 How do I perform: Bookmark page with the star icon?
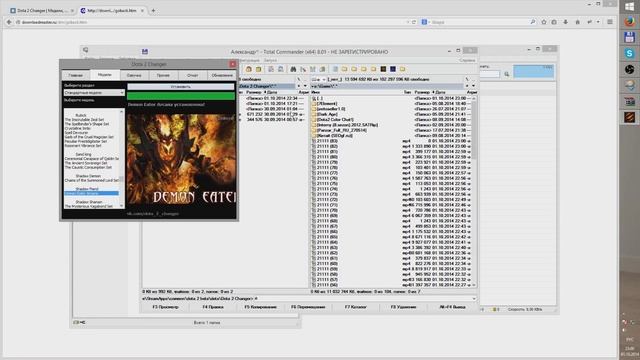pyautogui.click(x=544, y=22)
